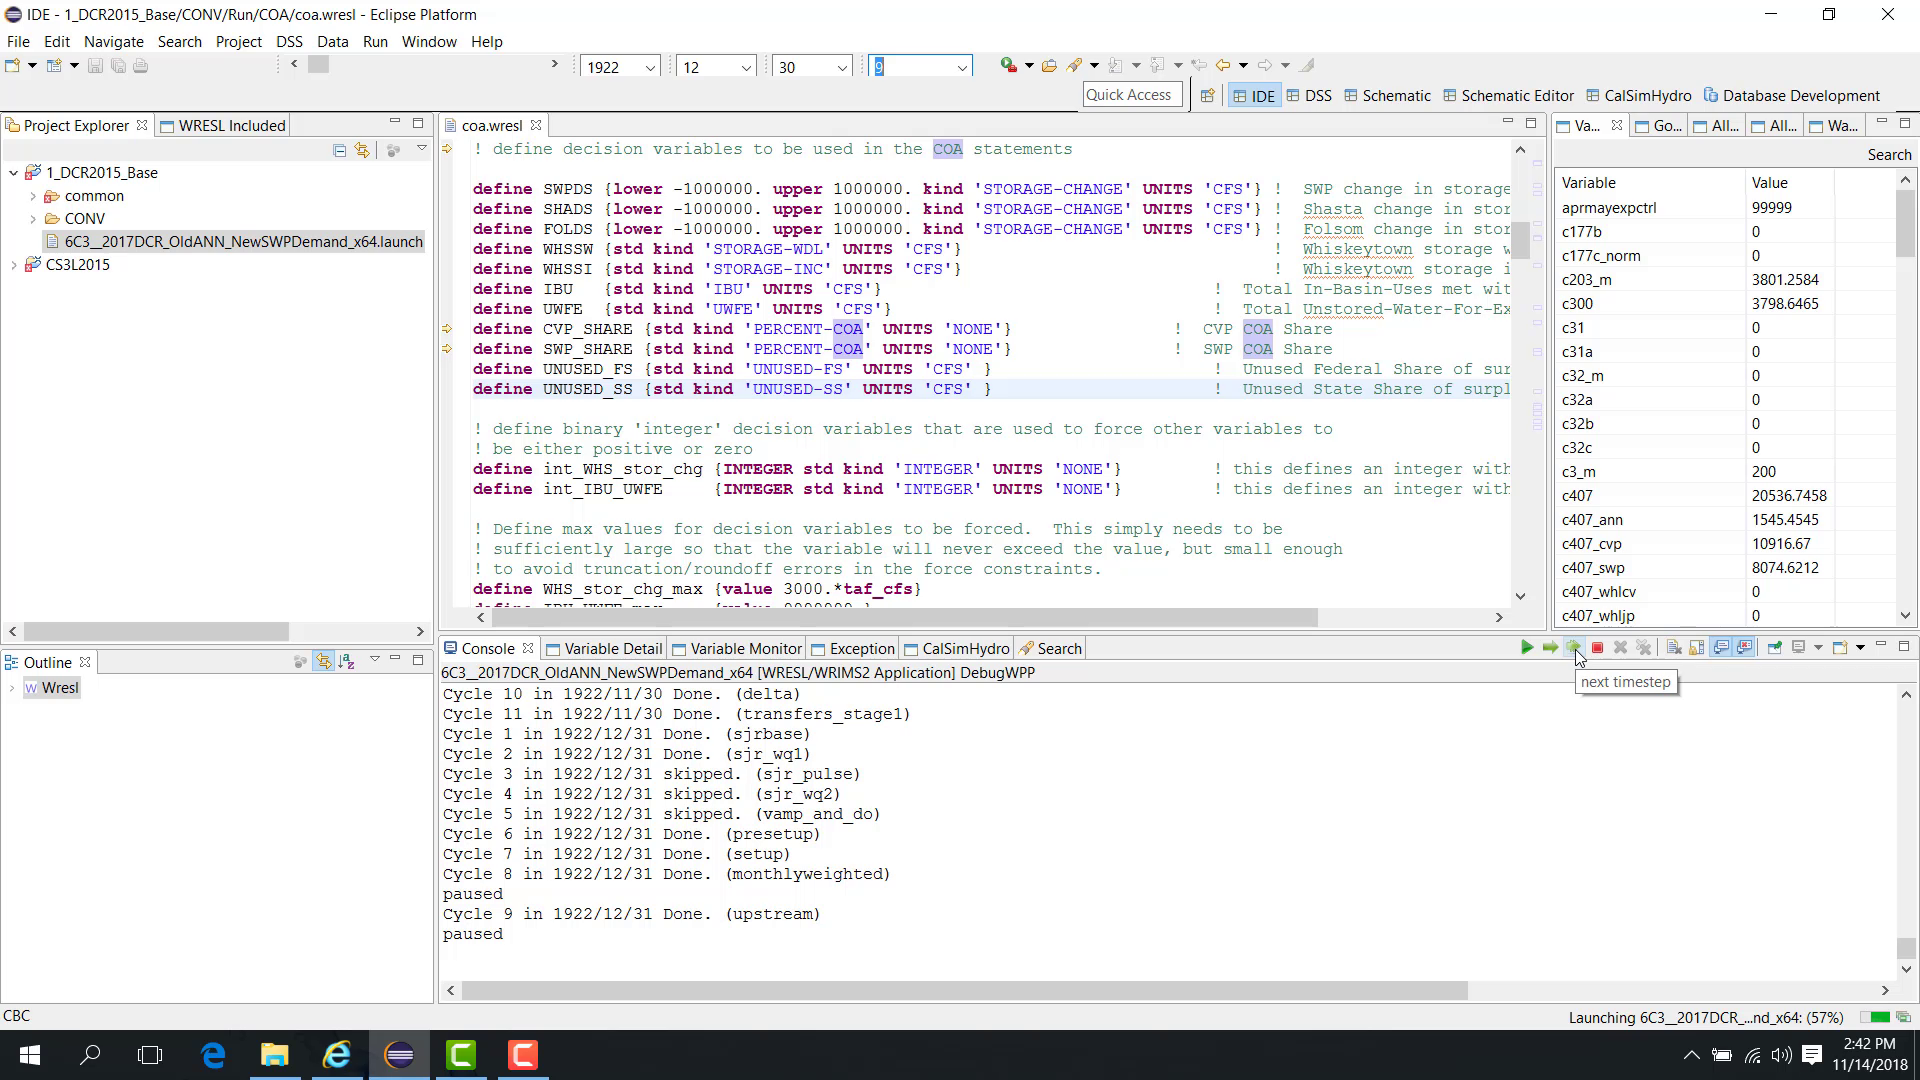Switch to the DSS perspective
Image resolution: width=1920 pixels, height=1080 pixels.
click(1309, 96)
